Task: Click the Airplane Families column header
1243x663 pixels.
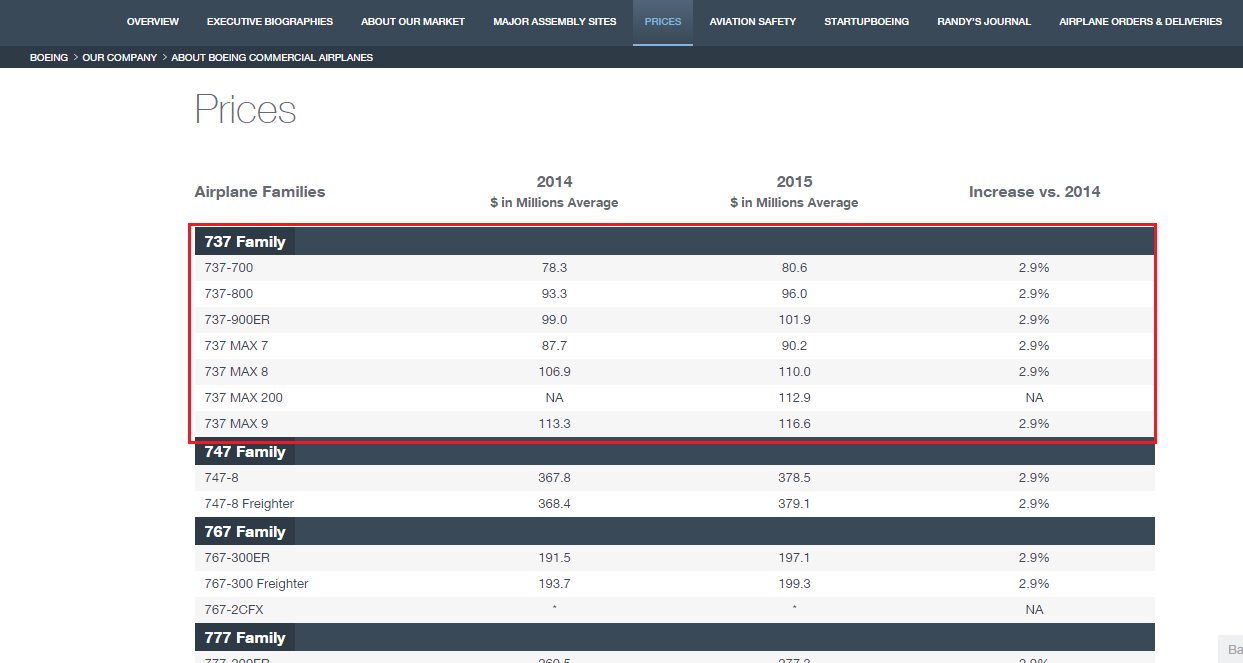Action: tap(260, 192)
